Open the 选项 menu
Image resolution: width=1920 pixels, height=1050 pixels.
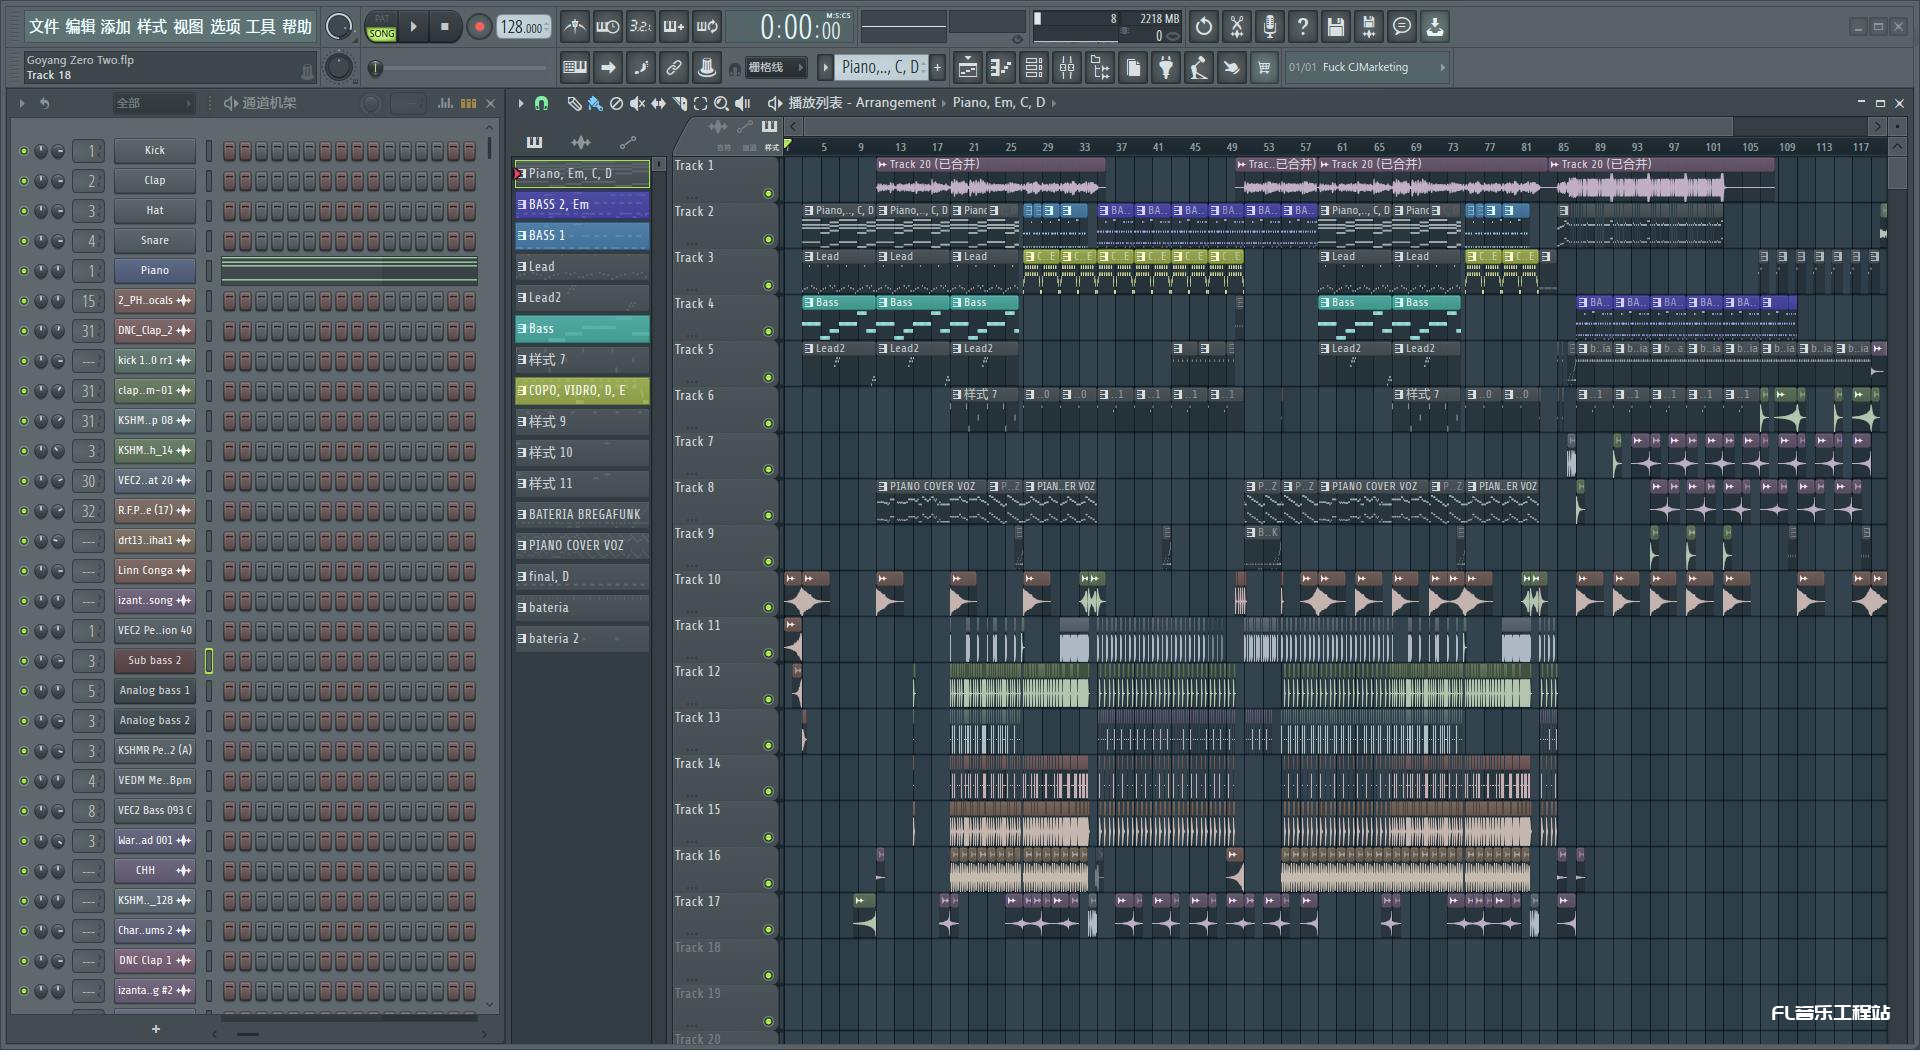click(x=225, y=27)
